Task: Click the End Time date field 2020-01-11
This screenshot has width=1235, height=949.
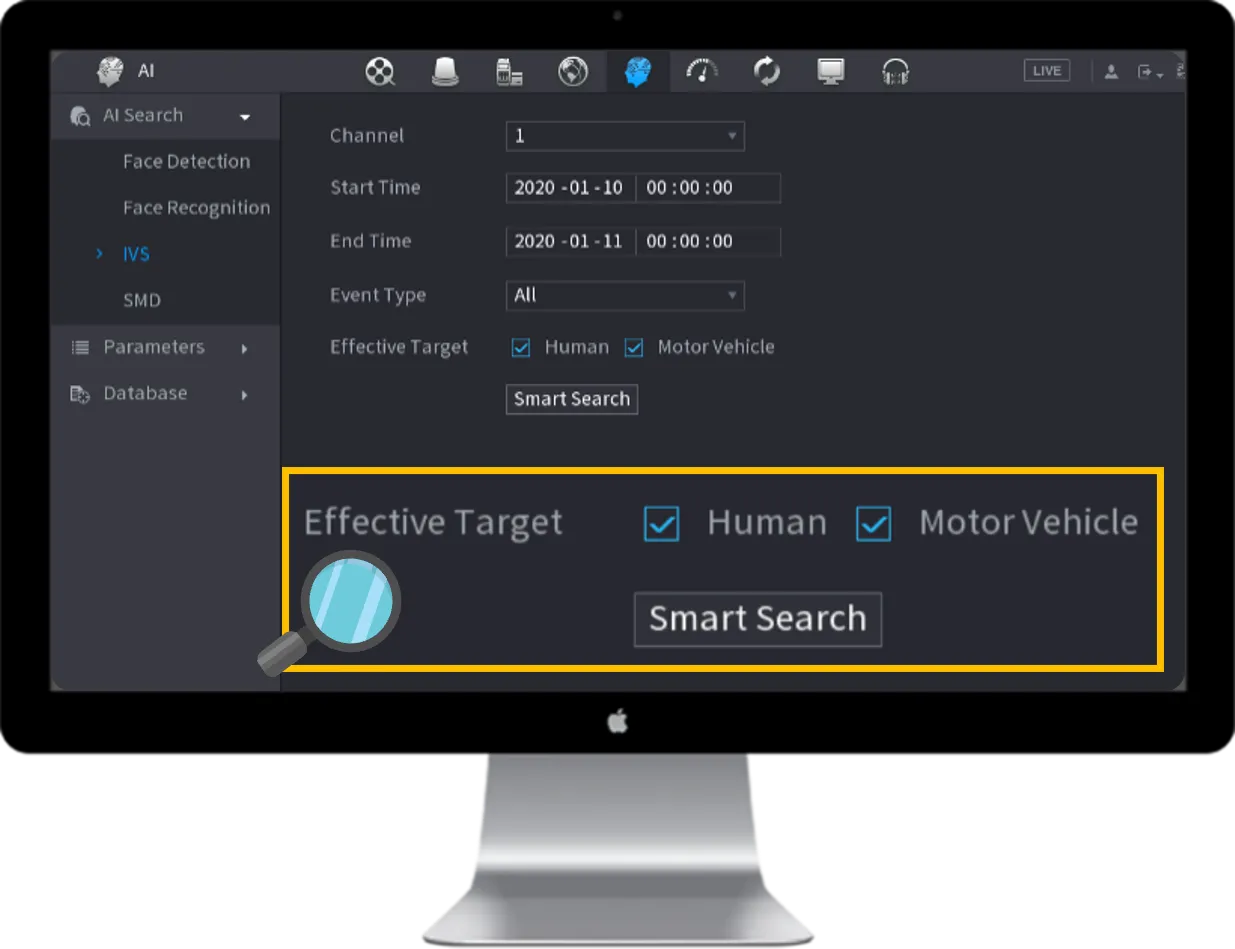Action: (x=570, y=241)
